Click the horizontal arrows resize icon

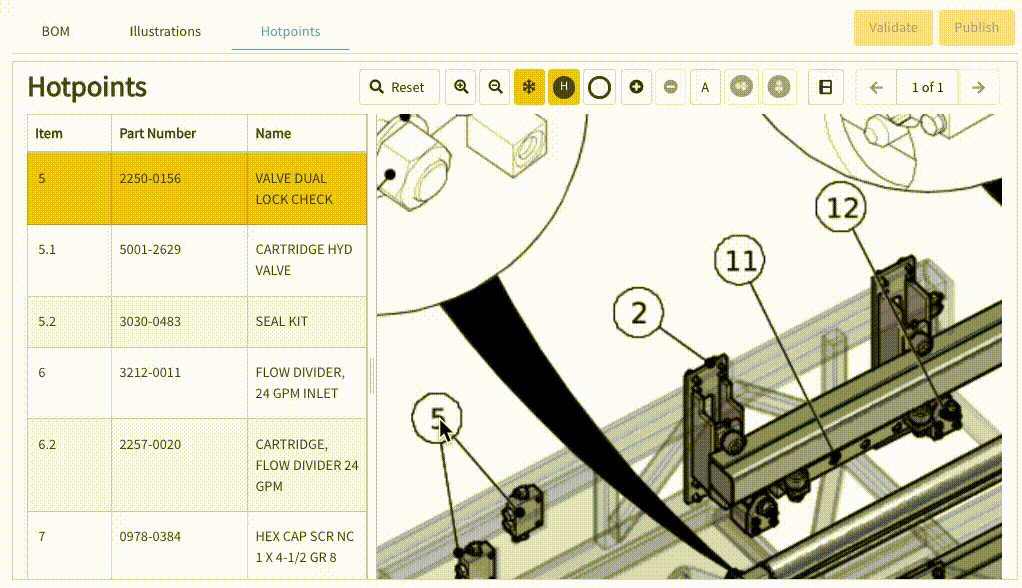[741, 87]
